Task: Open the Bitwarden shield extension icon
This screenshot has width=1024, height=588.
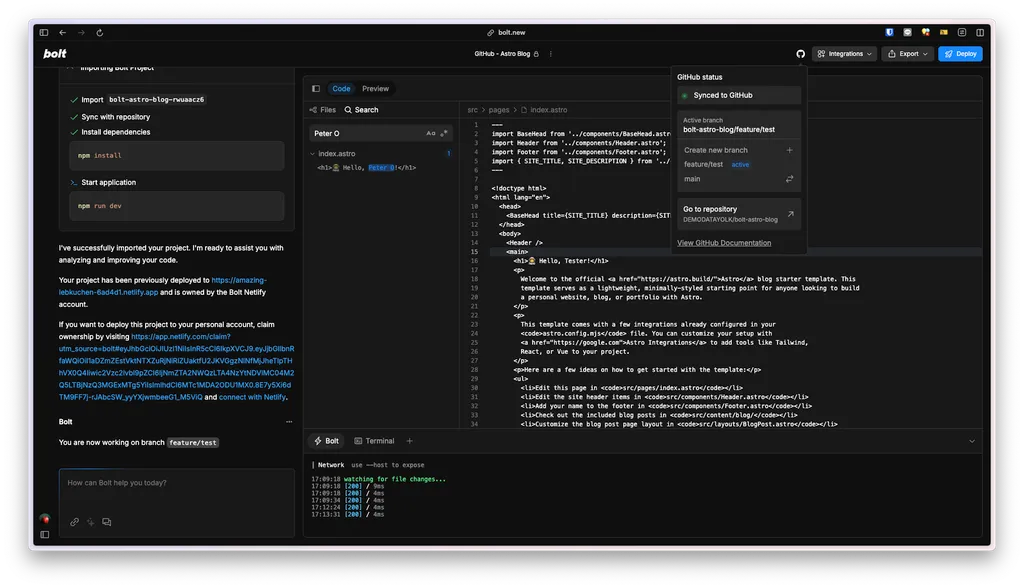Action: tap(889, 32)
